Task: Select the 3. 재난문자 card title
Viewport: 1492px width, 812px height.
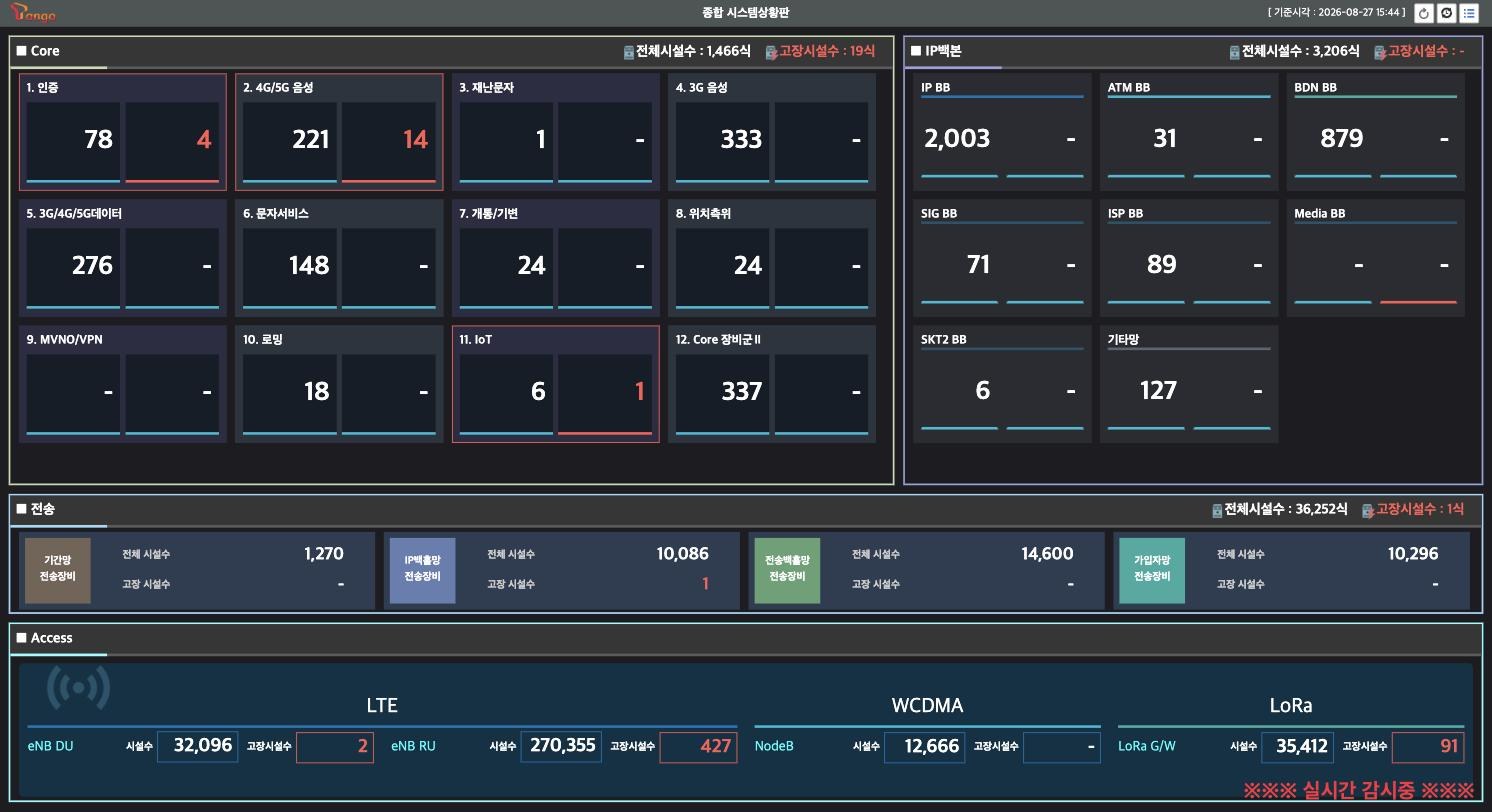Action: pos(486,88)
